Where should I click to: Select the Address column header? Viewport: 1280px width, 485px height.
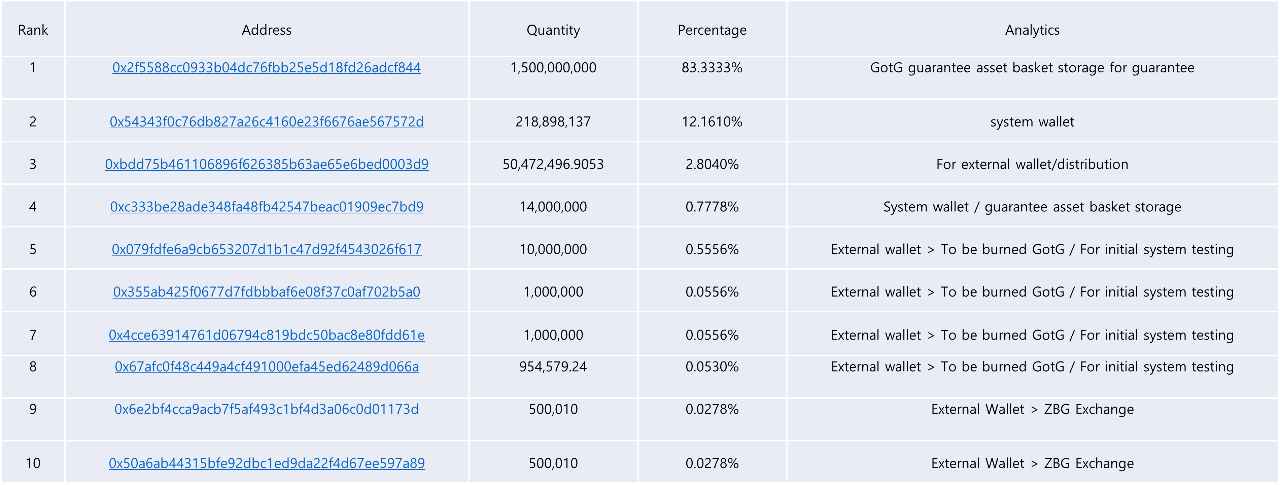[x=266, y=30]
